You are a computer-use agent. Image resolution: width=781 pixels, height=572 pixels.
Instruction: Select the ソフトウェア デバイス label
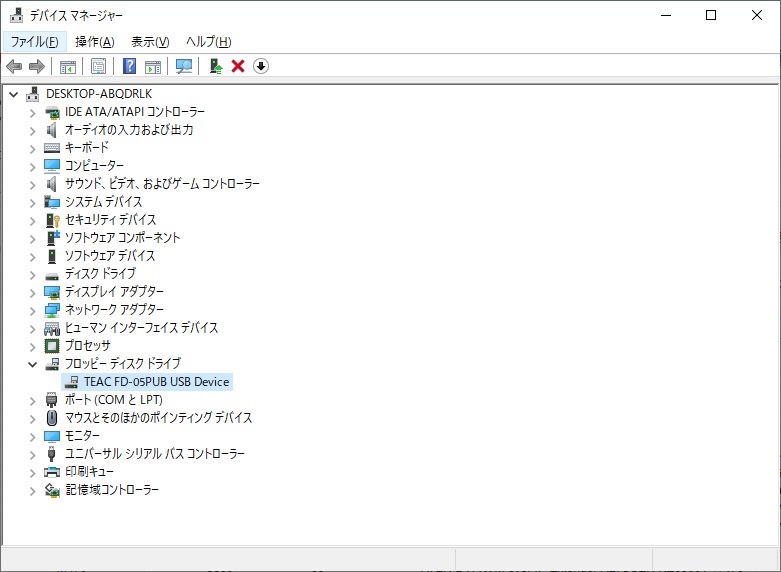[x=110, y=256]
